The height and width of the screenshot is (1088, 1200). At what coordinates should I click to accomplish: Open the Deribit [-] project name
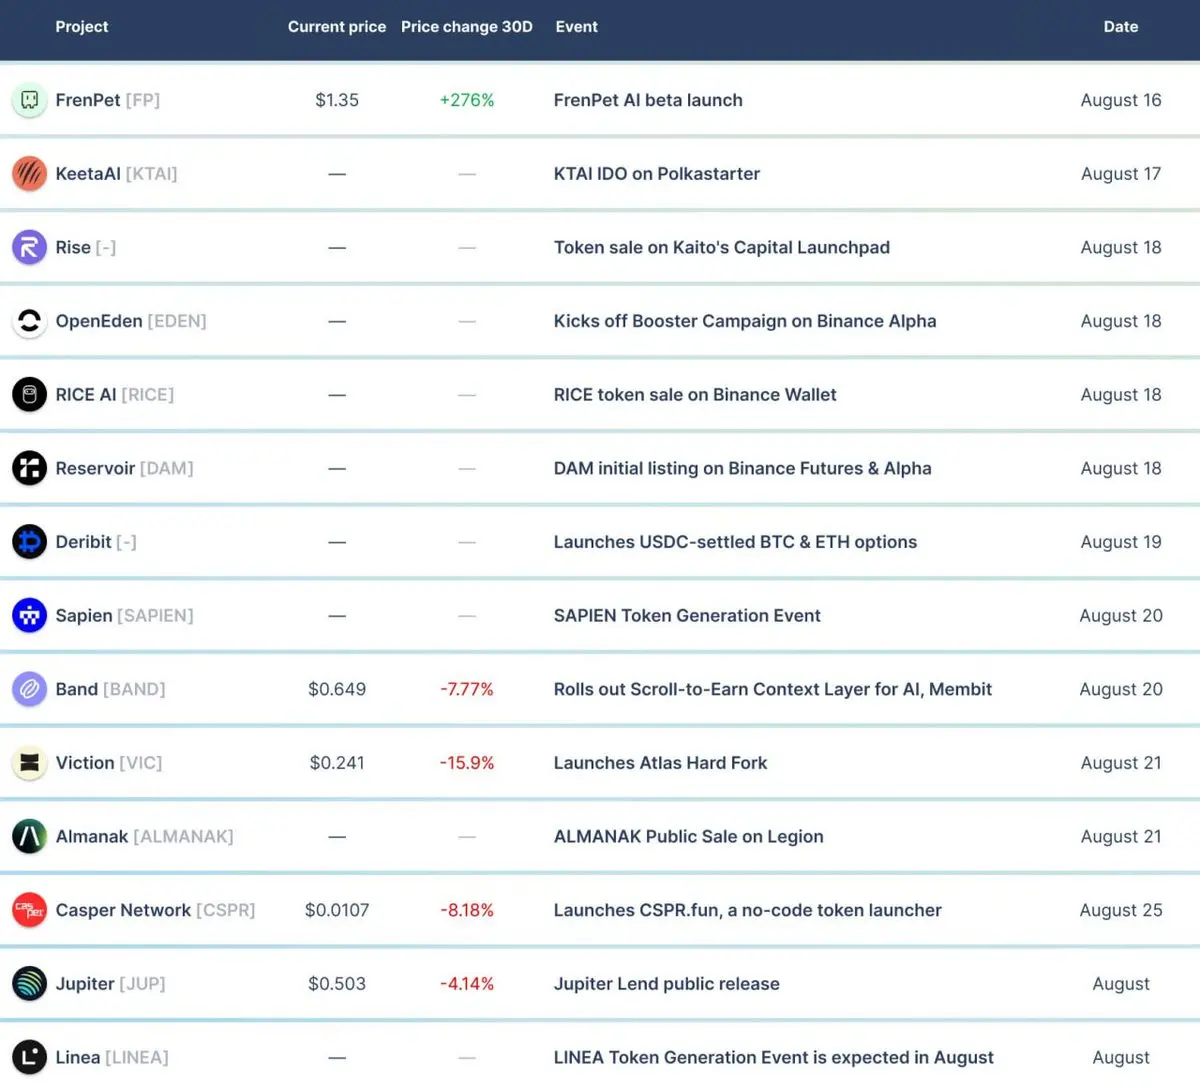96,542
